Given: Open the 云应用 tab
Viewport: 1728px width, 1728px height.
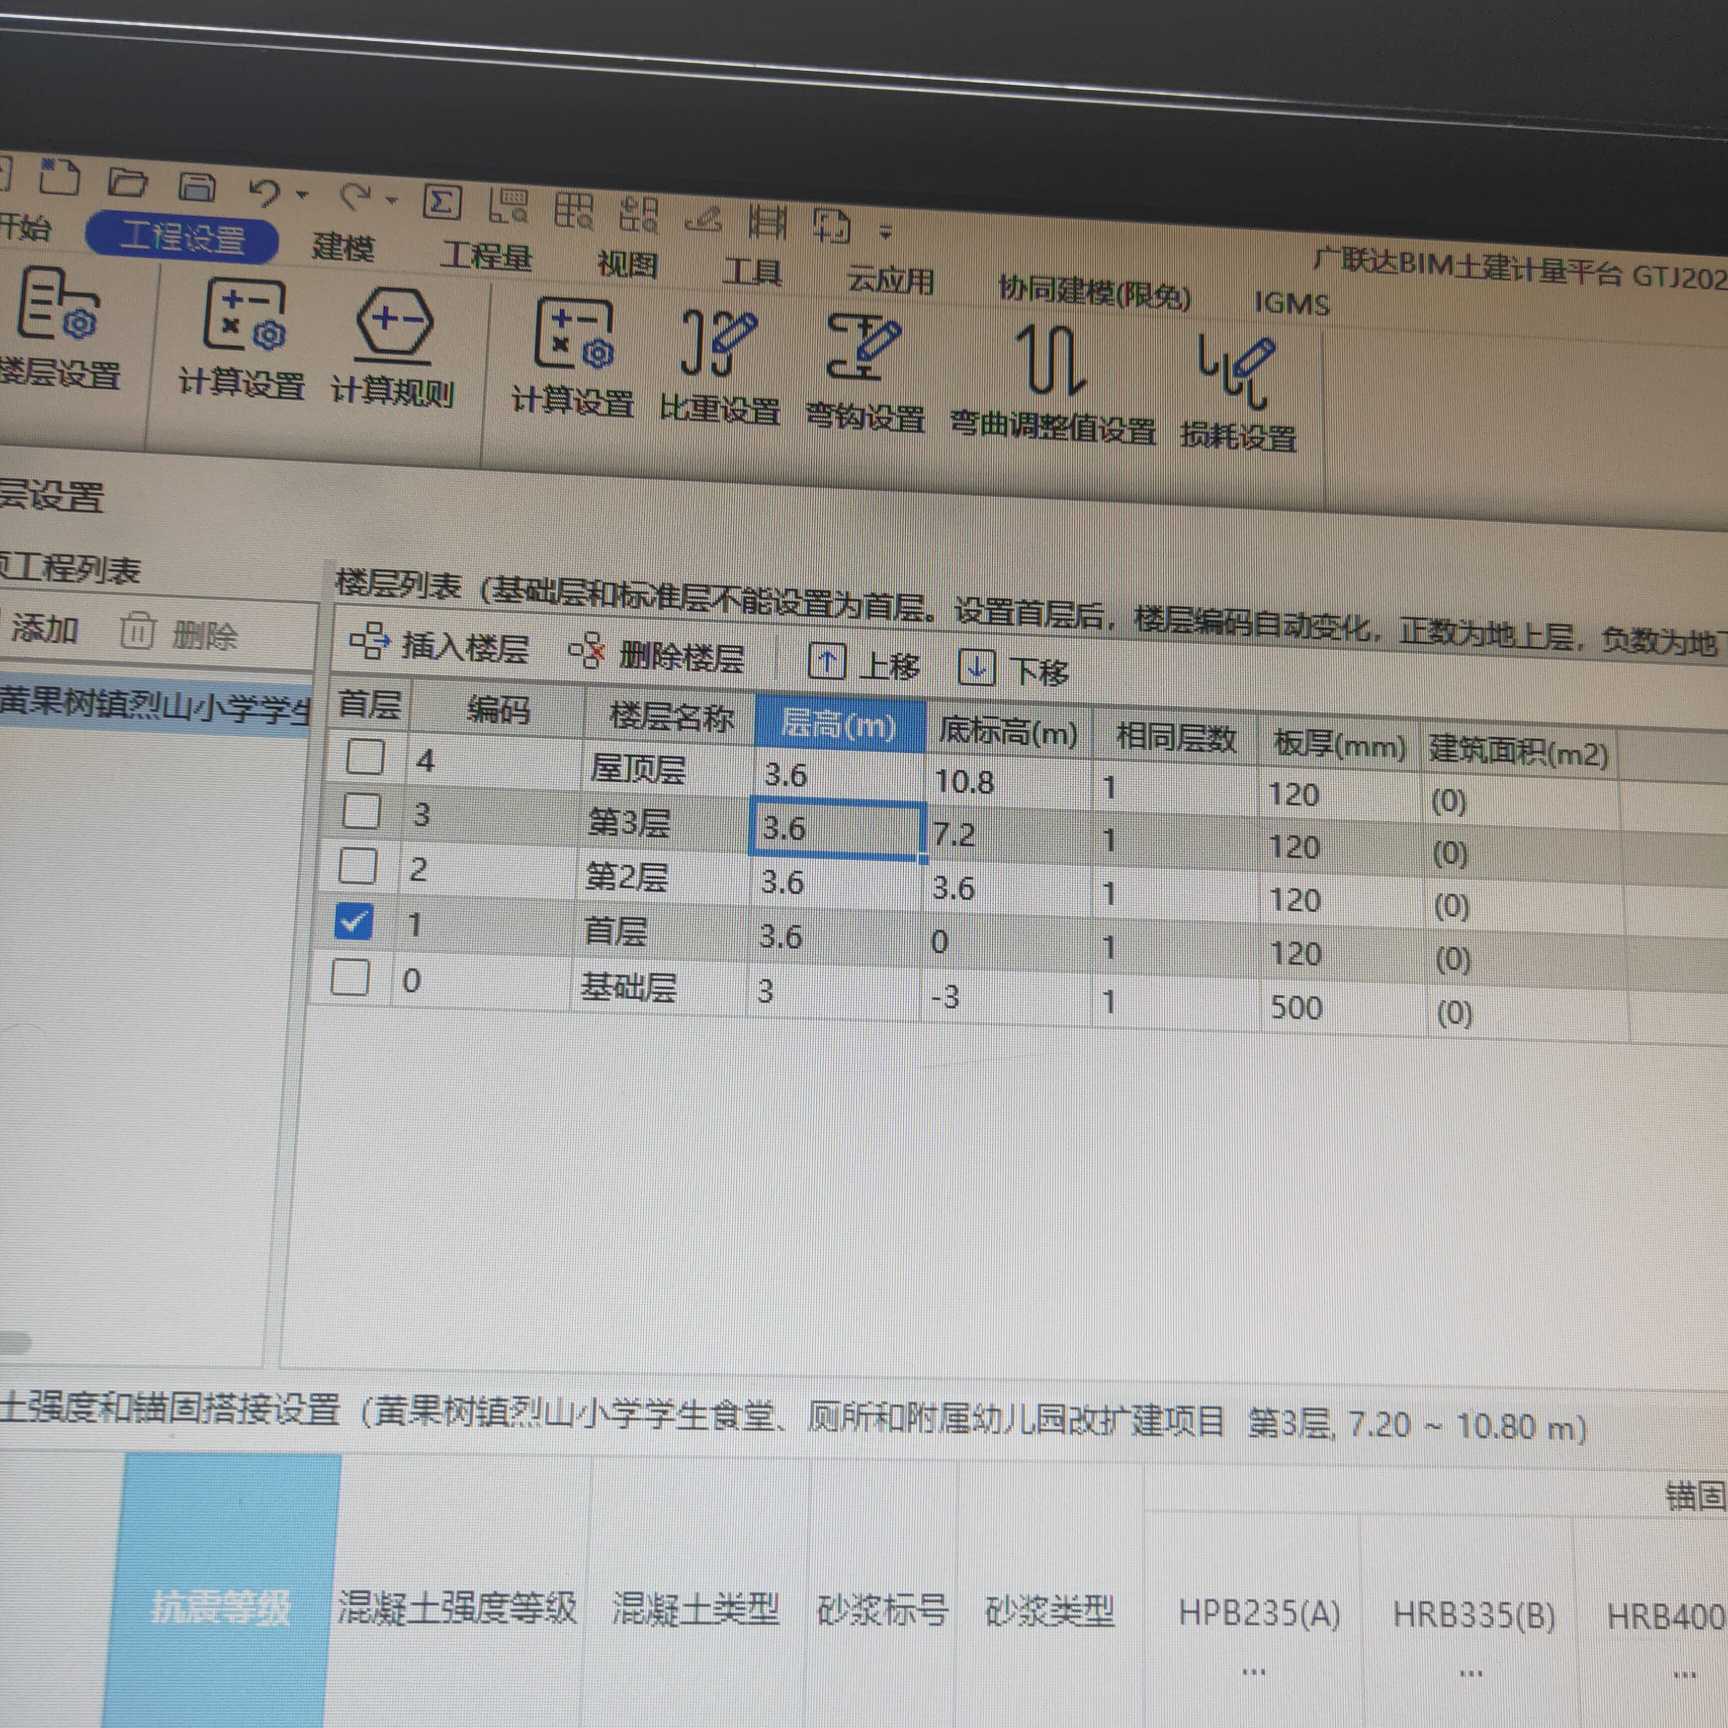Looking at the screenshot, I should (x=890, y=279).
